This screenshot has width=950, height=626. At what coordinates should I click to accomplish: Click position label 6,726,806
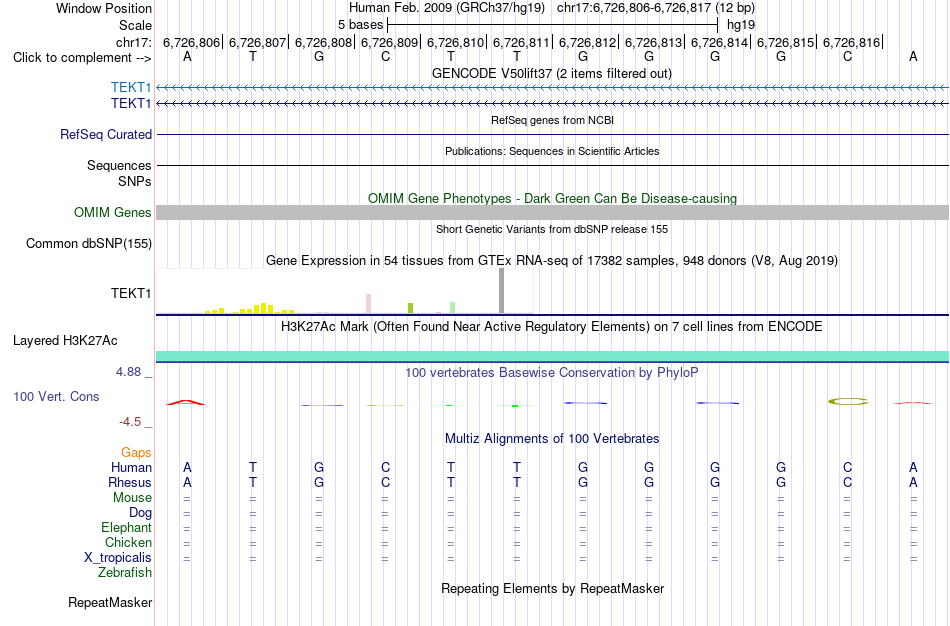191,42
